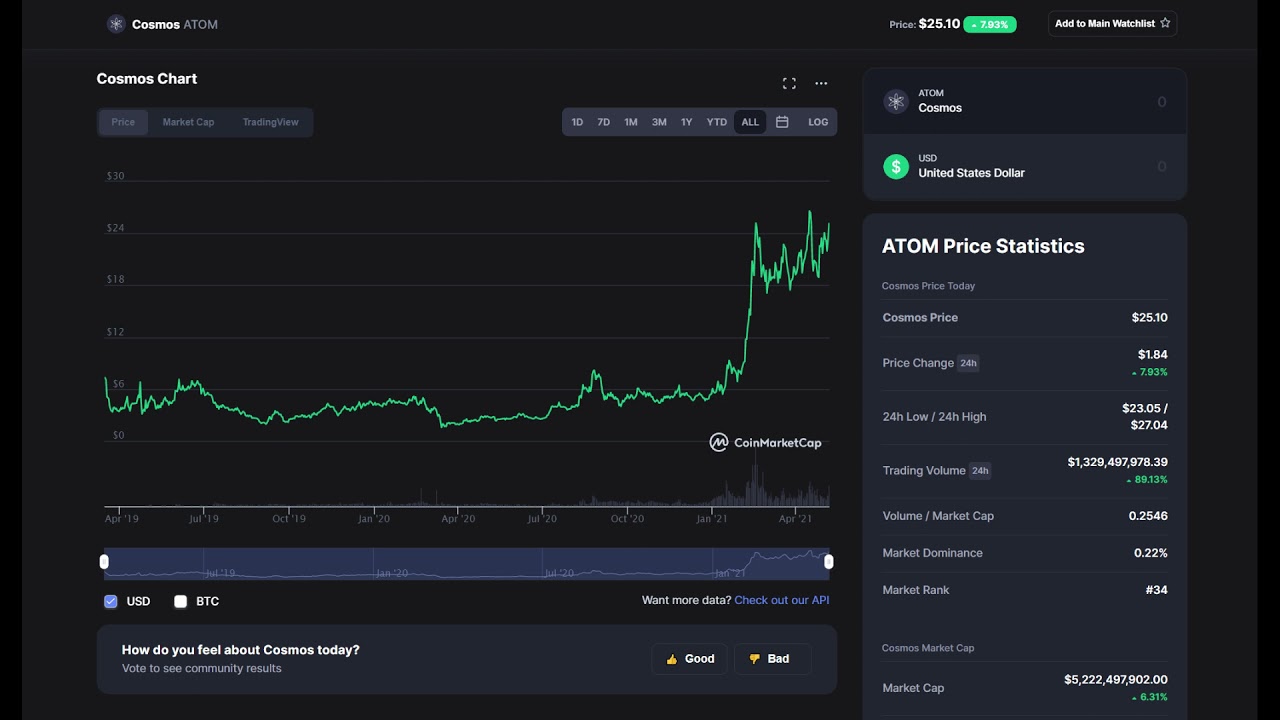Image resolution: width=1280 pixels, height=720 pixels.
Task: Switch to the Price chart tab
Action: click(123, 122)
